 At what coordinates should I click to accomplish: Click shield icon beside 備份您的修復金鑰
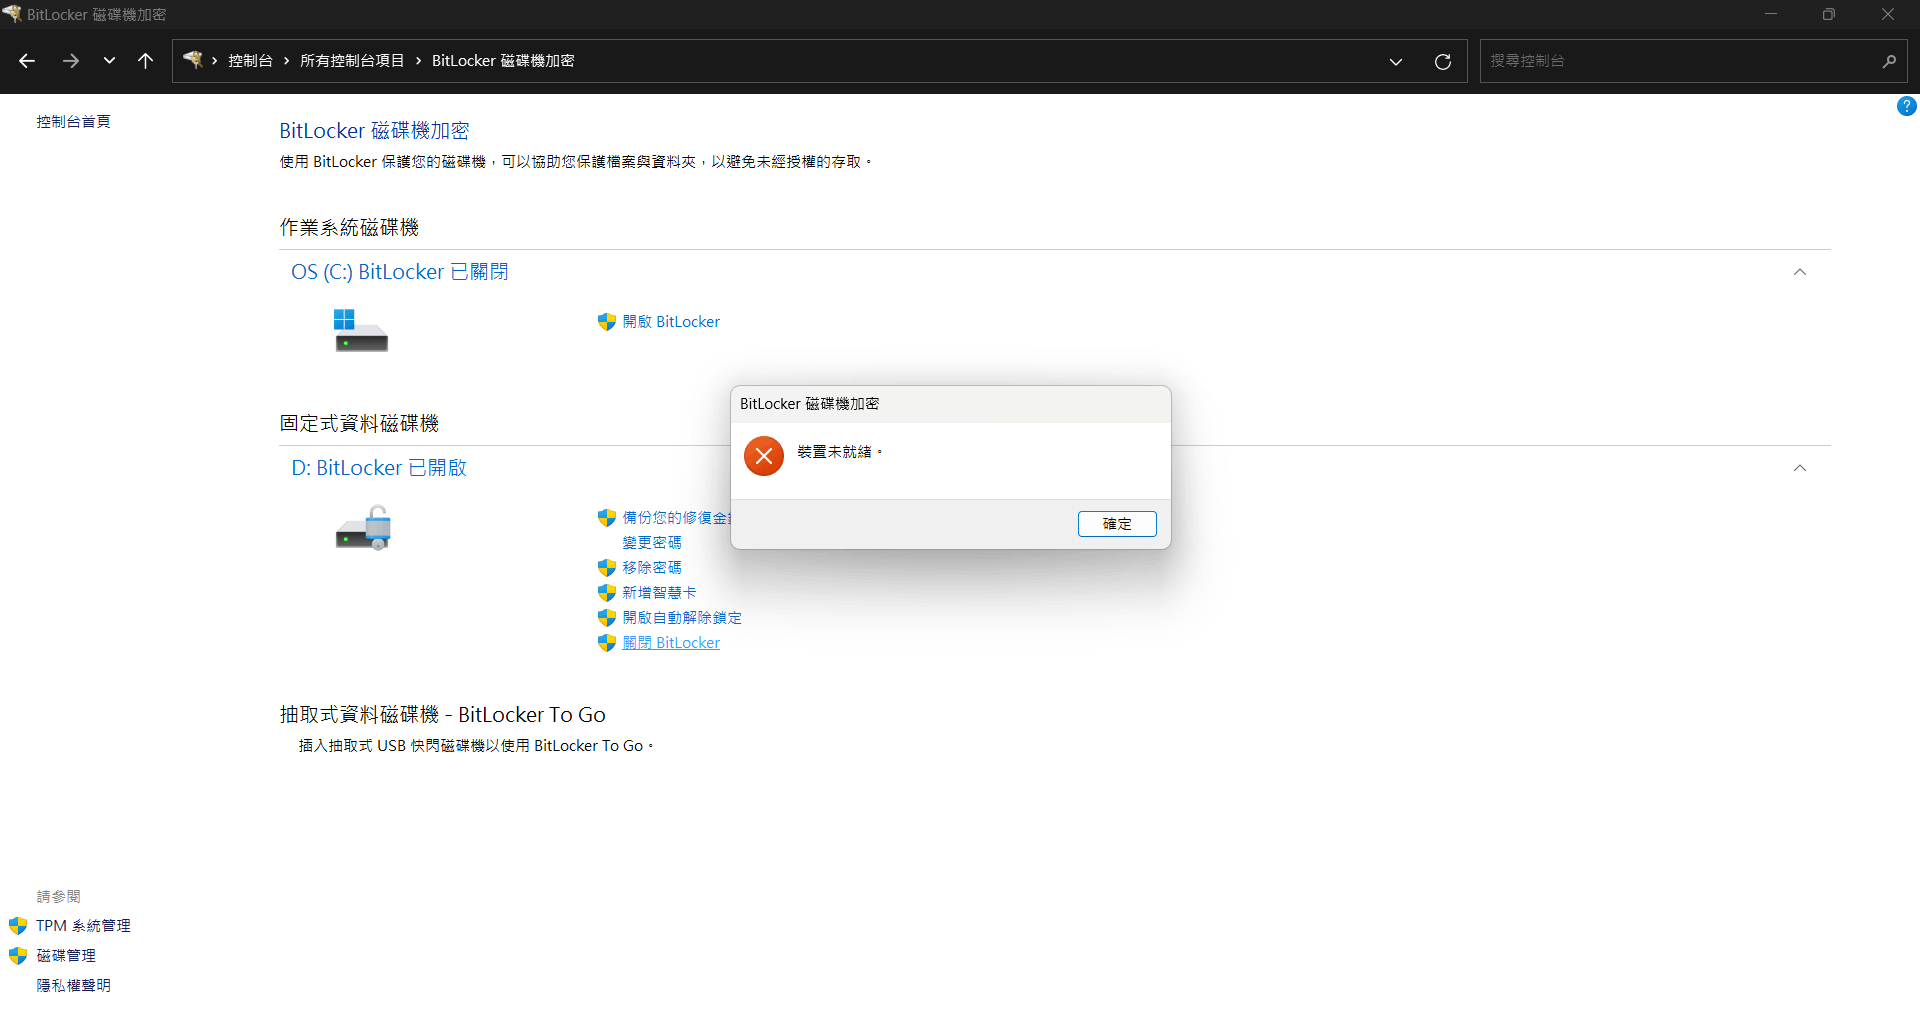pyautogui.click(x=607, y=518)
